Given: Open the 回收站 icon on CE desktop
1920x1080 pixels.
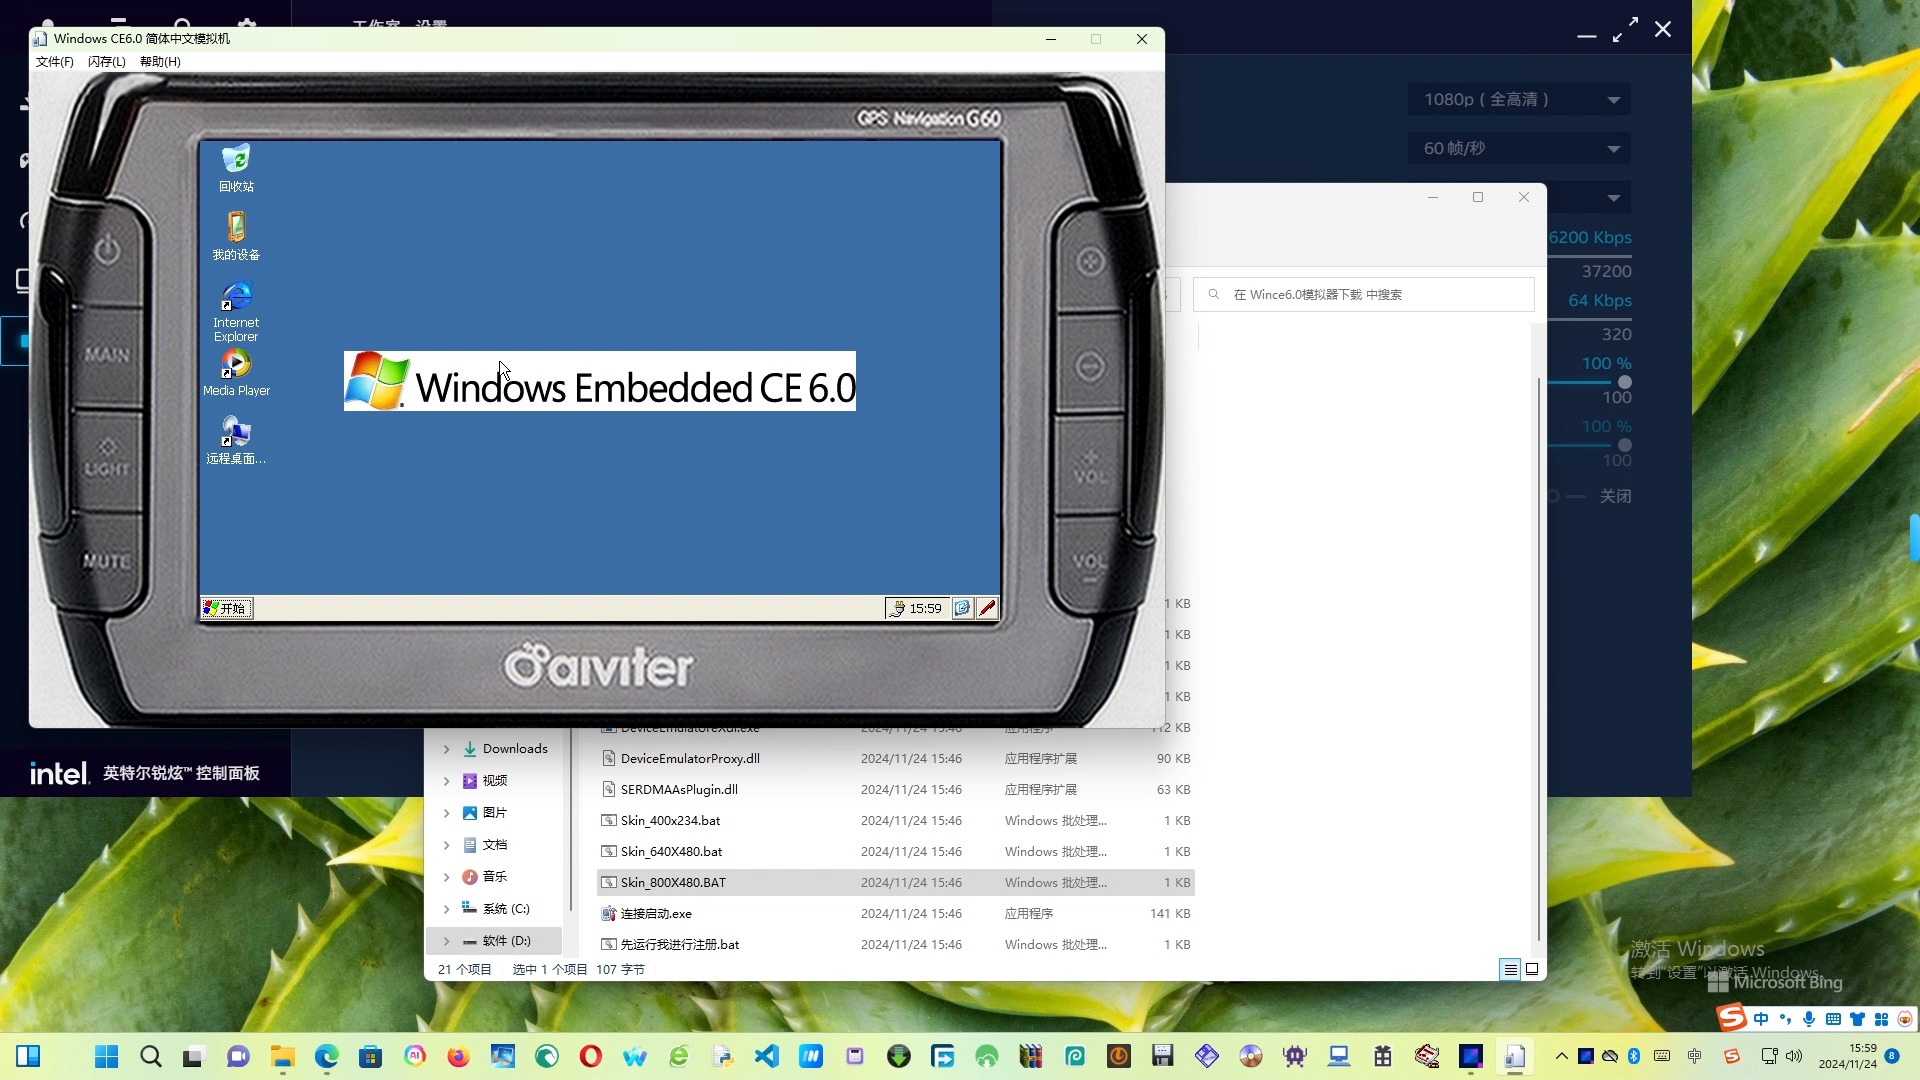Looking at the screenshot, I should tap(236, 168).
